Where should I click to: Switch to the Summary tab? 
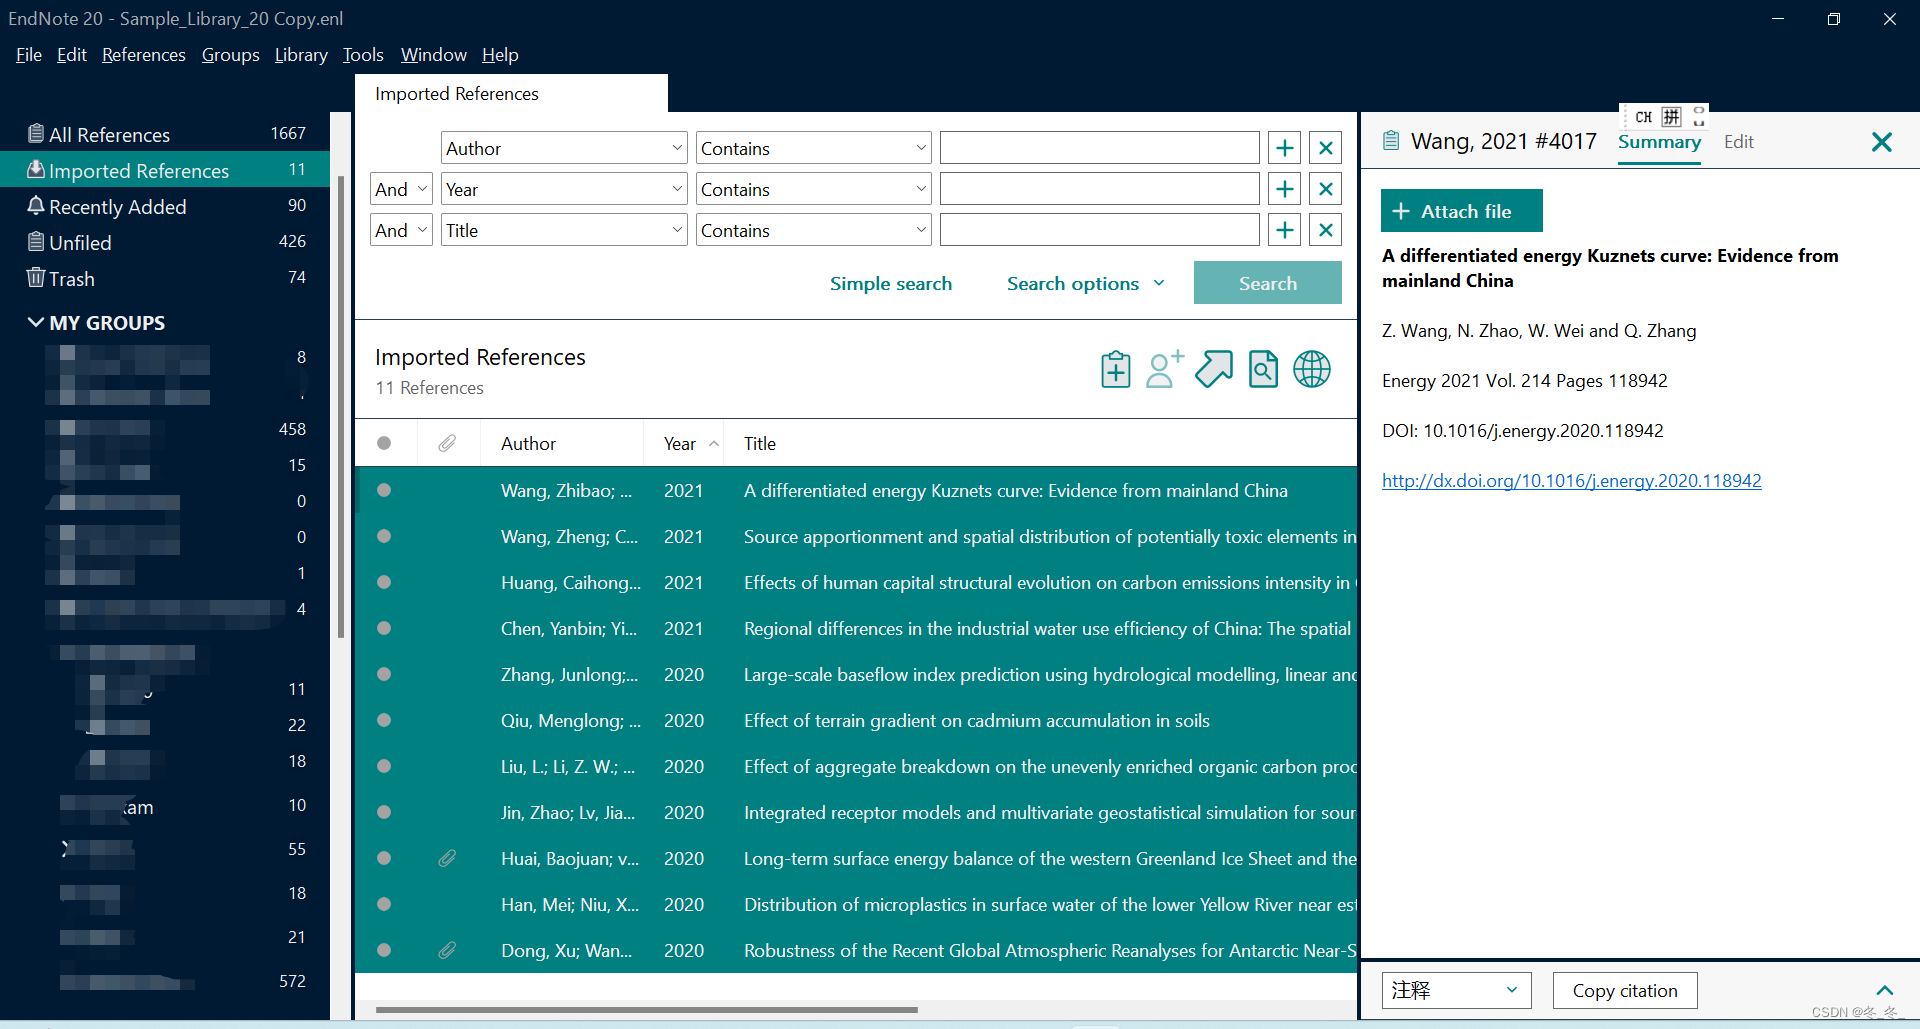(x=1659, y=142)
